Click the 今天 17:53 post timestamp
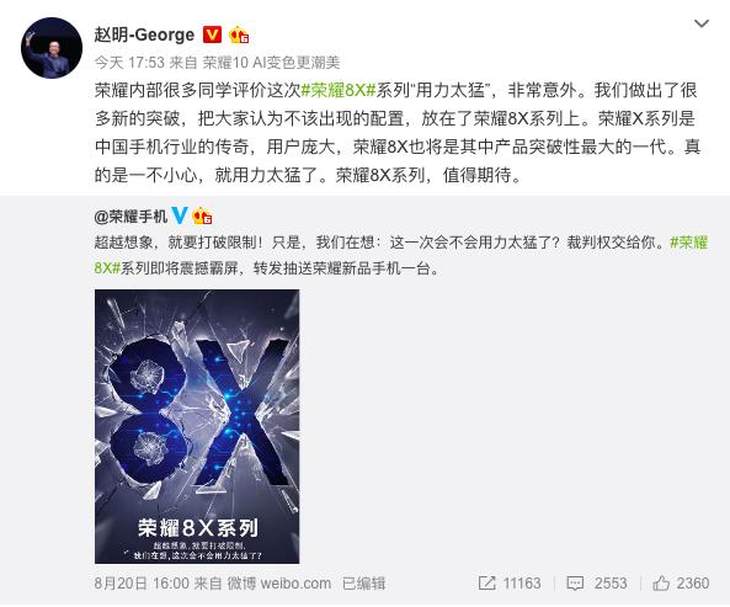The height and width of the screenshot is (607, 730). (129, 62)
